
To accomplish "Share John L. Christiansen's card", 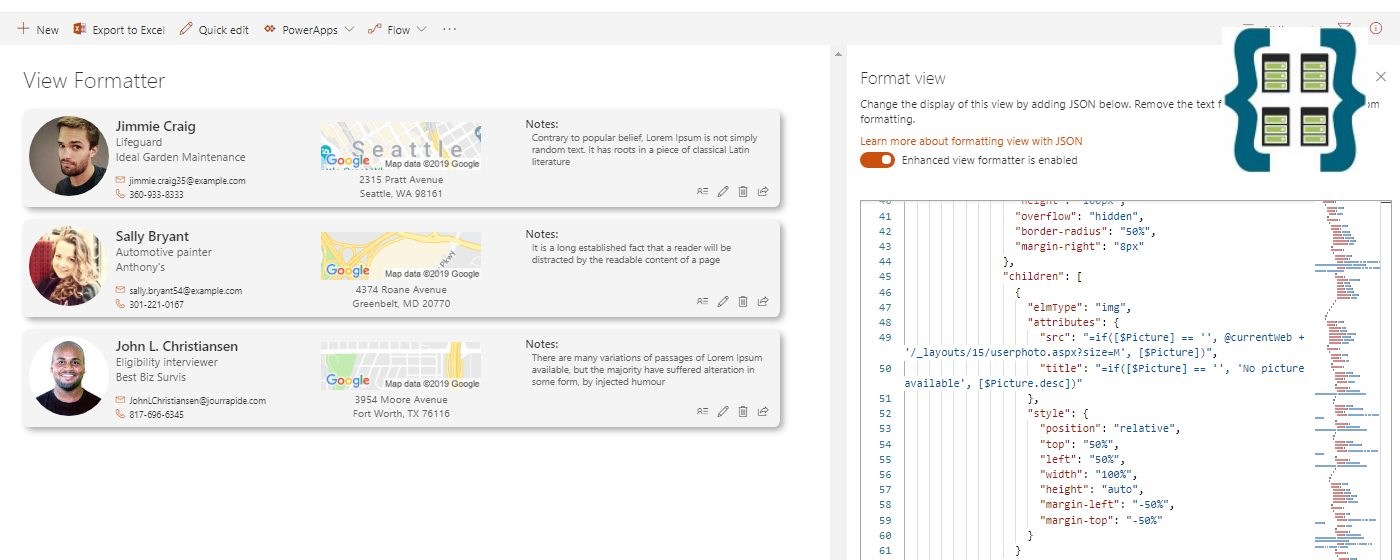I will [763, 411].
